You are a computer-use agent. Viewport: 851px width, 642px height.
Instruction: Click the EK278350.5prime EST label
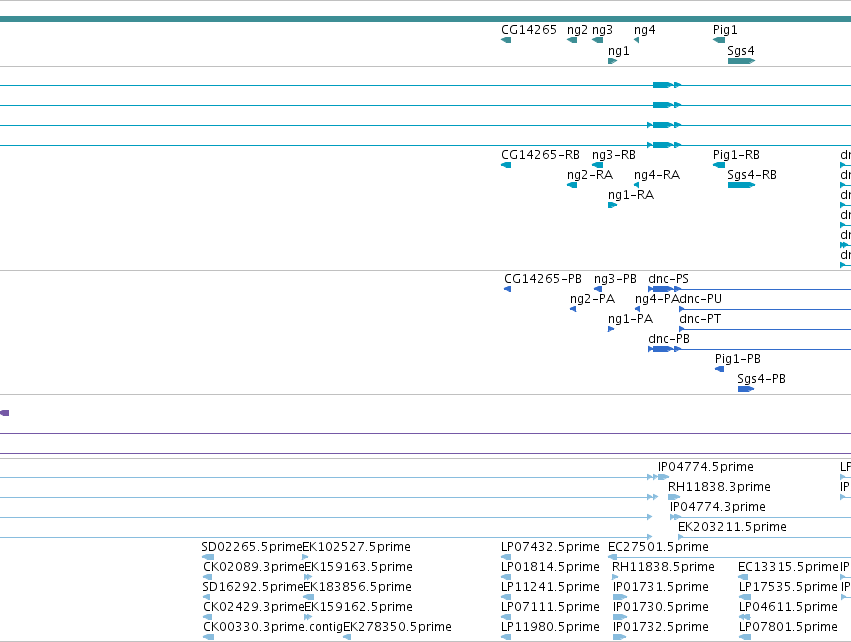click(397, 627)
